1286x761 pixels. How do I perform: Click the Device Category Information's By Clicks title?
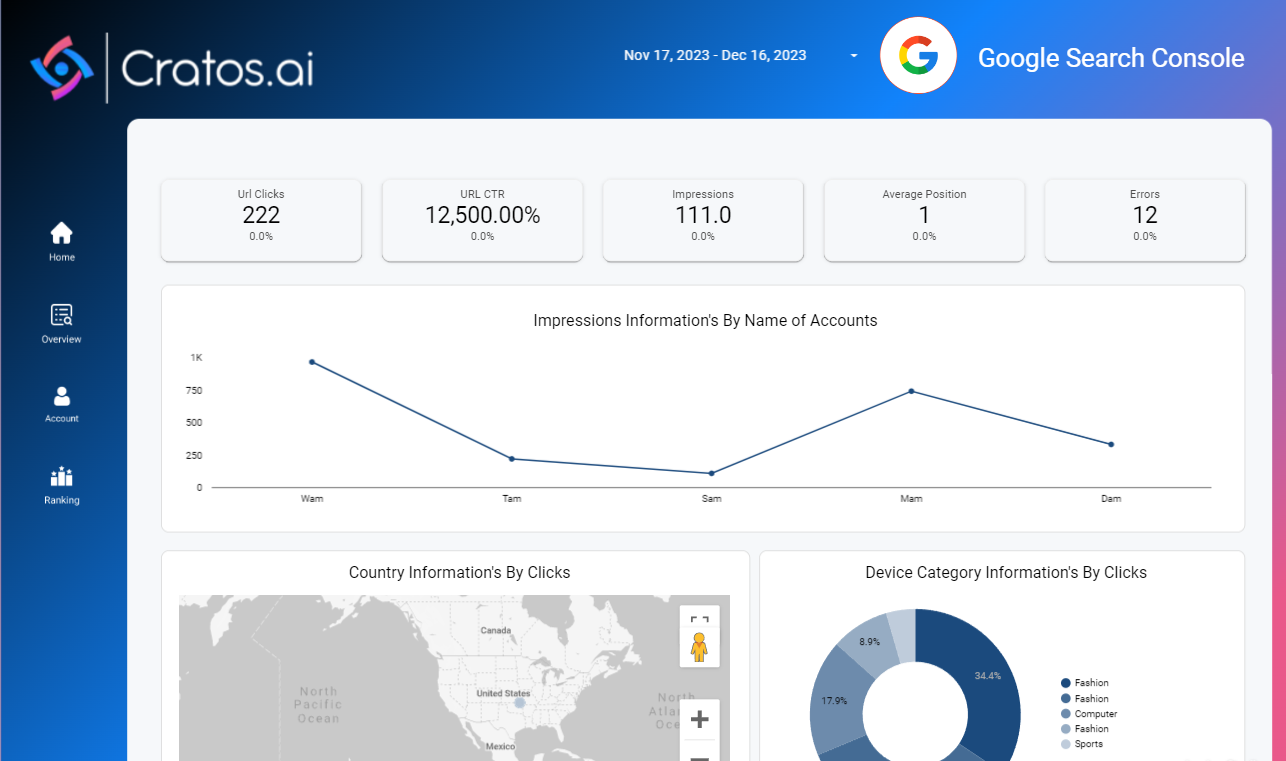[x=1006, y=573]
